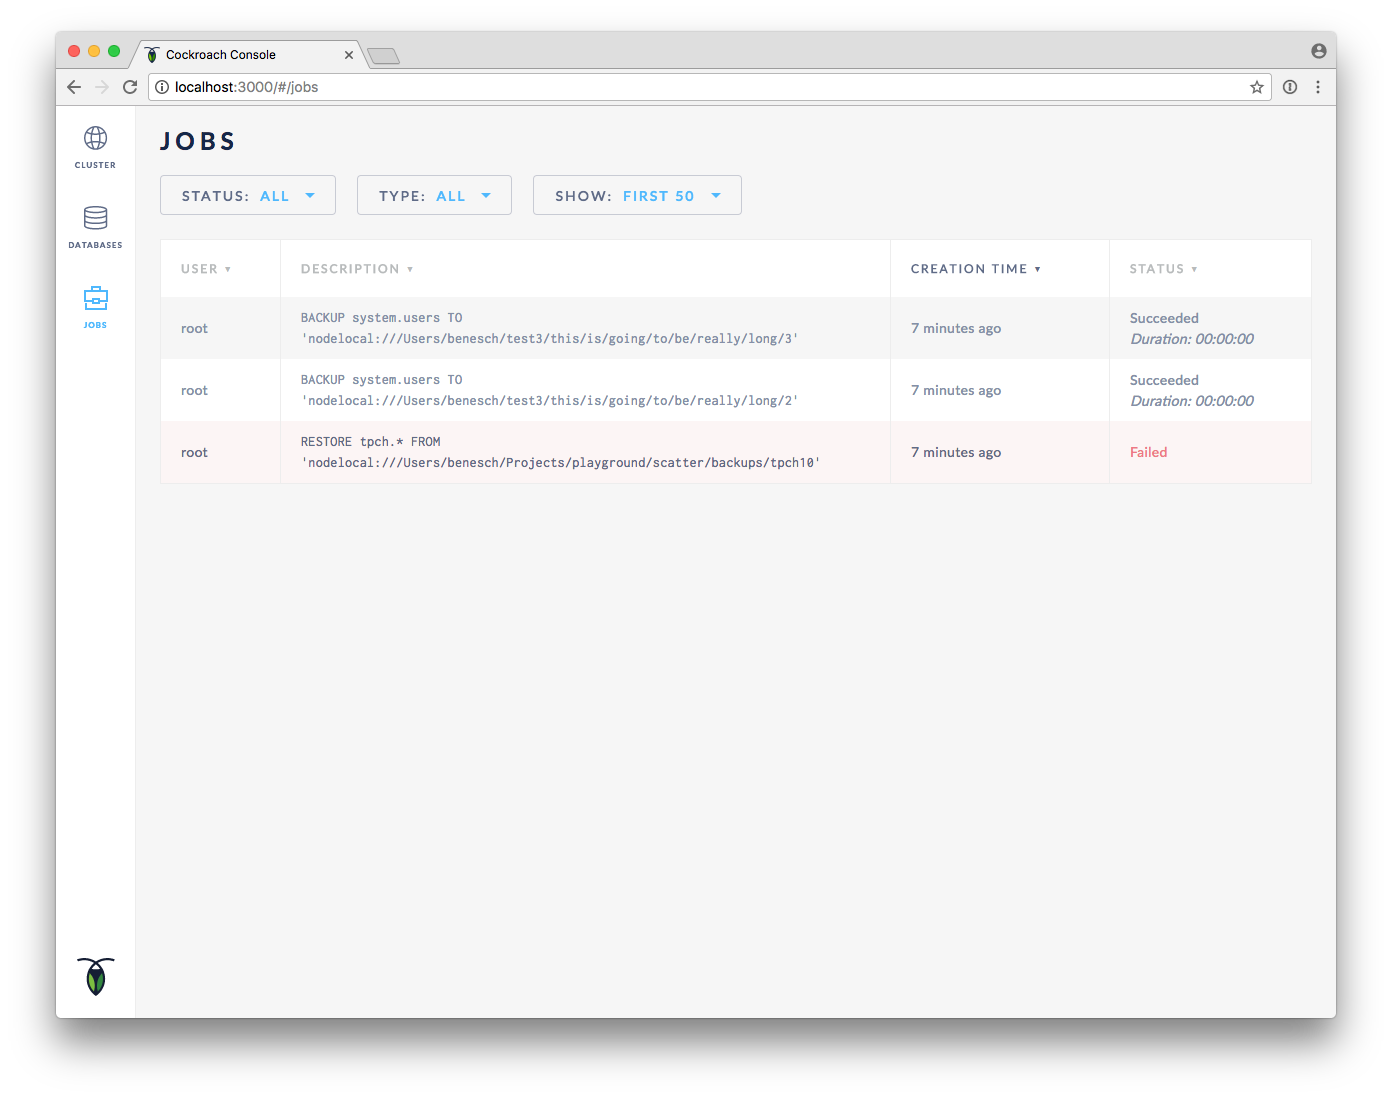
Task: Click the cockroach favicon on the browser tab
Action: (x=151, y=54)
